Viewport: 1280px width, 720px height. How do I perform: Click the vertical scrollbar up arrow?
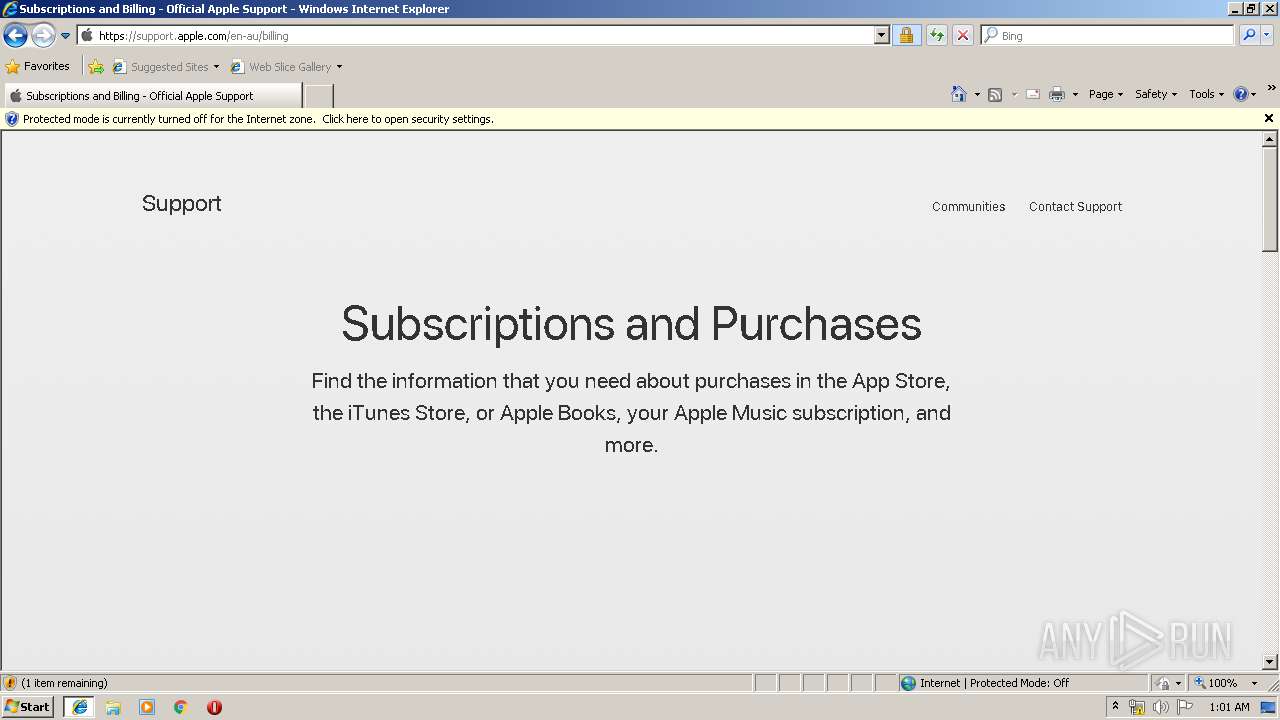(x=1270, y=140)
